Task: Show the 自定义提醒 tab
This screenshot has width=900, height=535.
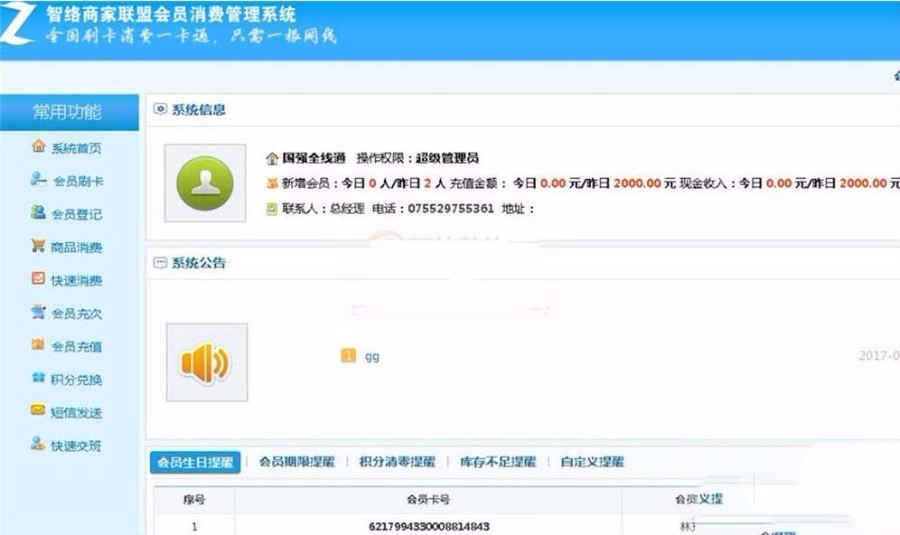Action: pyautogui.click(x=592, y=462)
